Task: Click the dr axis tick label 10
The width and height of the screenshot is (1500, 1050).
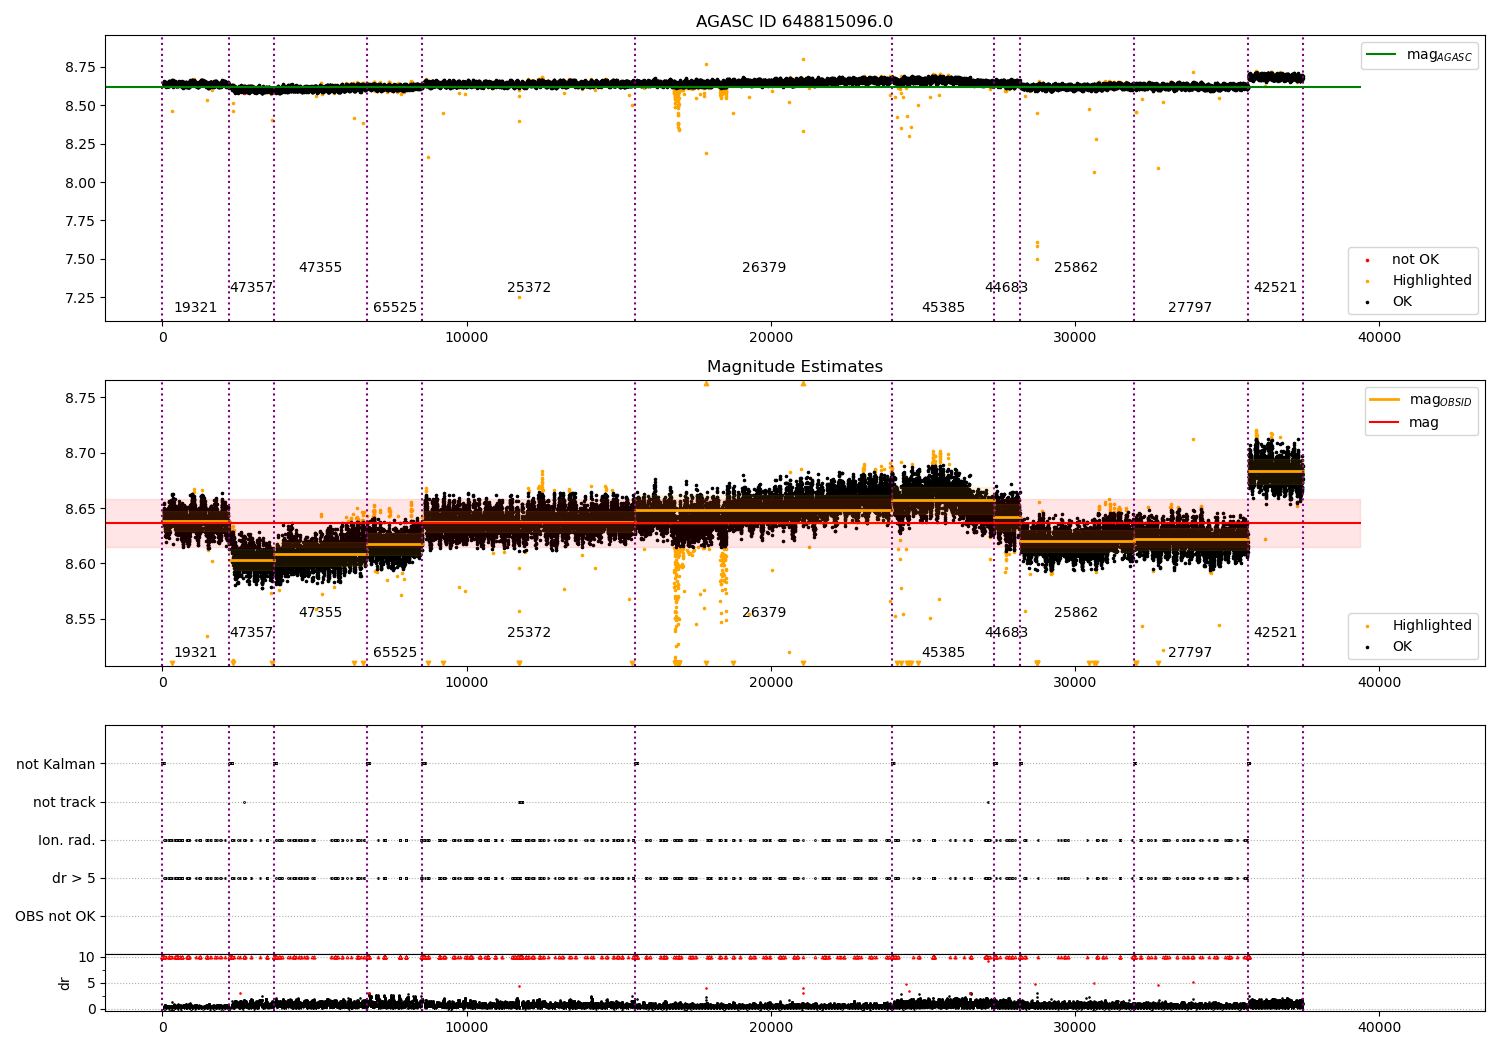Action: (x=87, y=957)
